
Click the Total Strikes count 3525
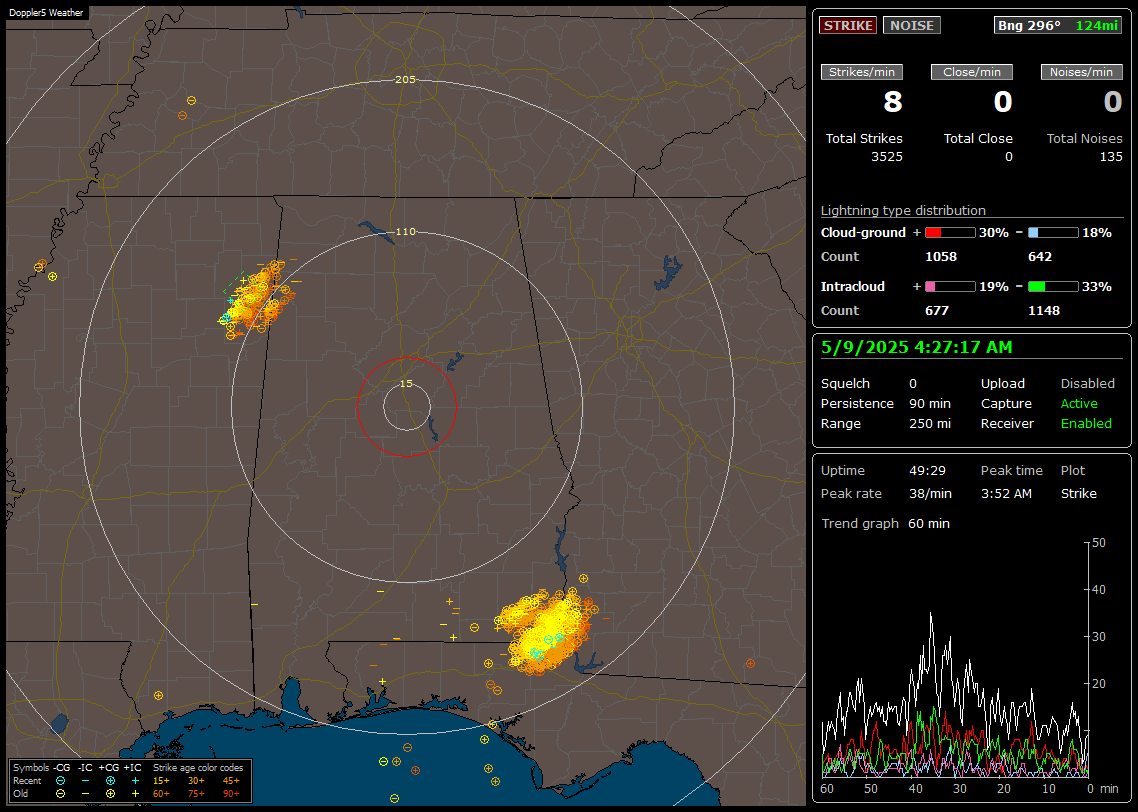tap(887, 157)
